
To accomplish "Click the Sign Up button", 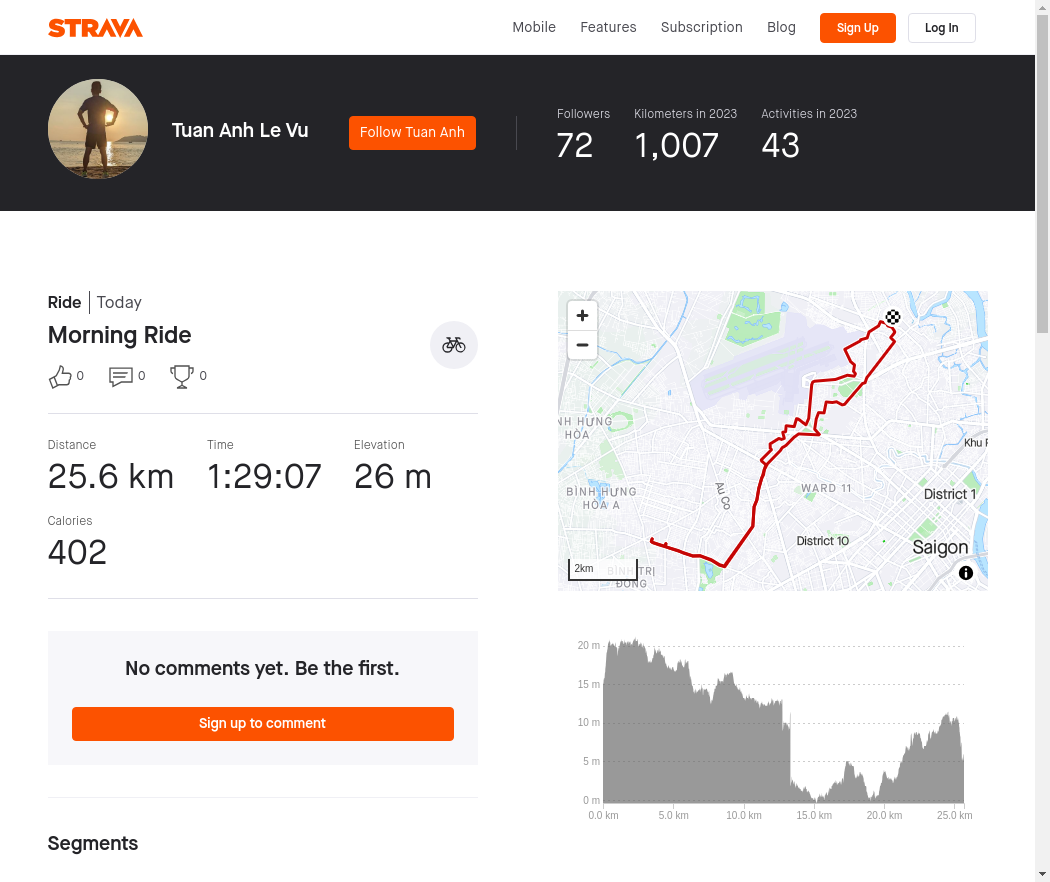I will pos(857,28).
